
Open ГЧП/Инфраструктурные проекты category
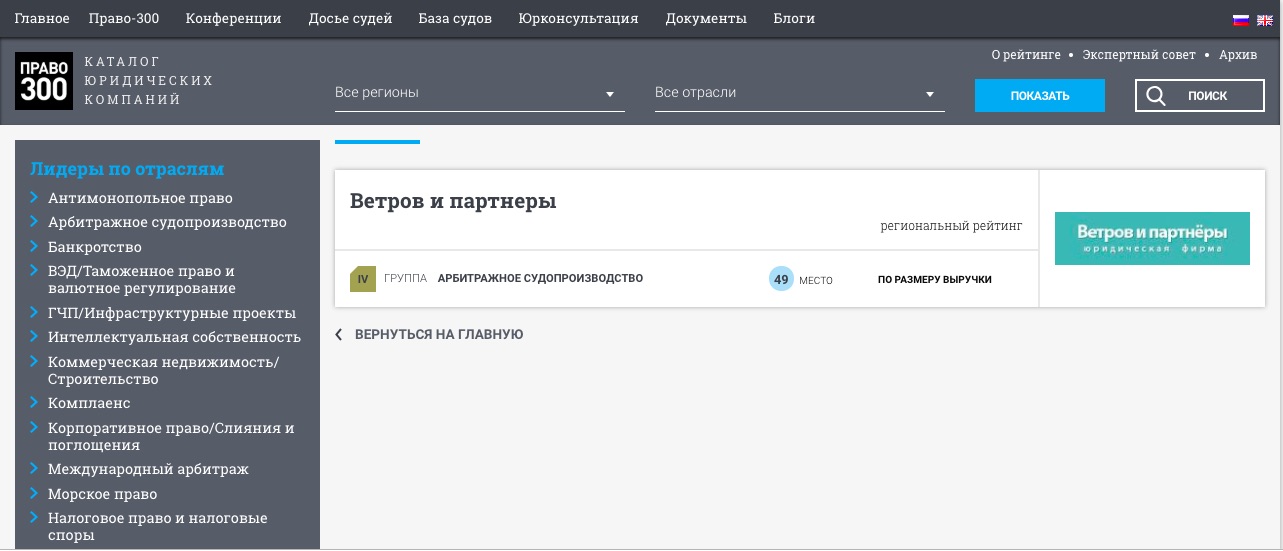coord(172,313)
